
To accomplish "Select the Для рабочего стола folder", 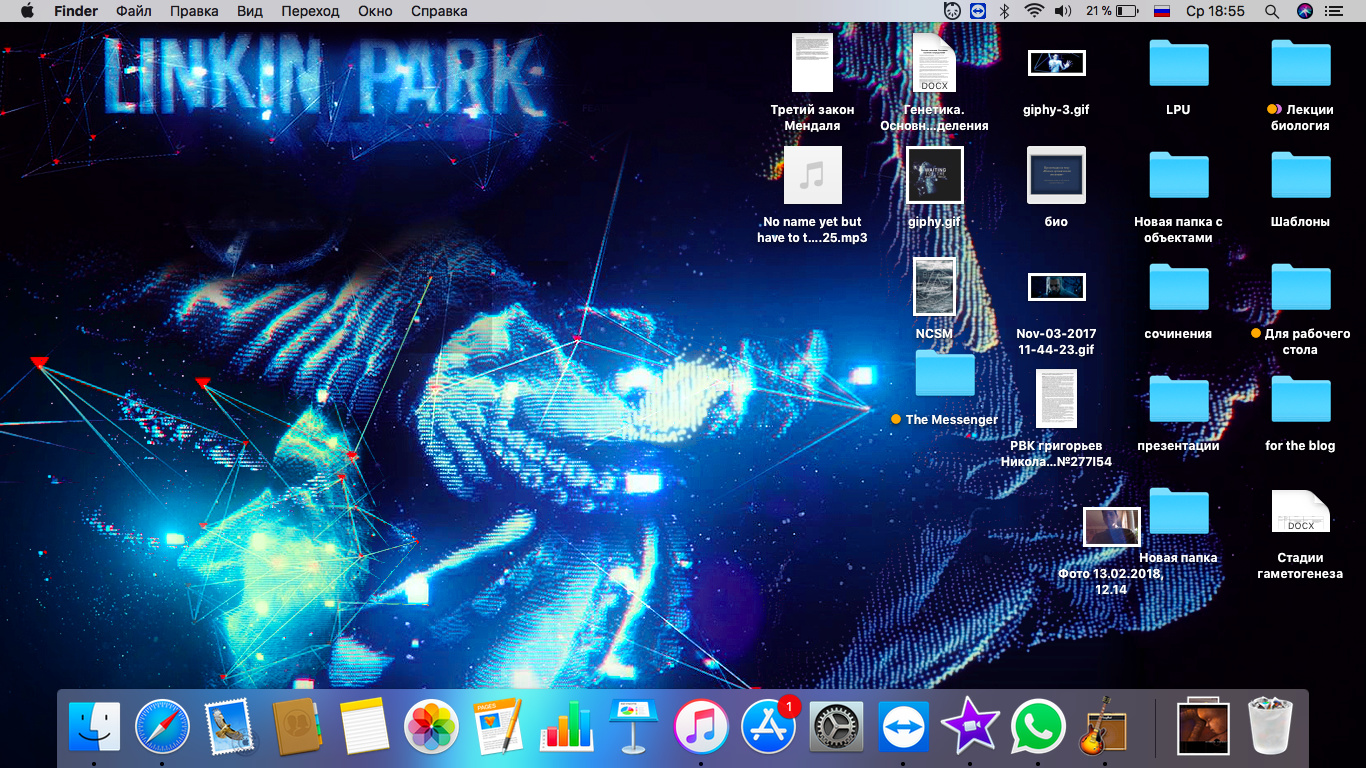I will click(x=1300, y=287).
